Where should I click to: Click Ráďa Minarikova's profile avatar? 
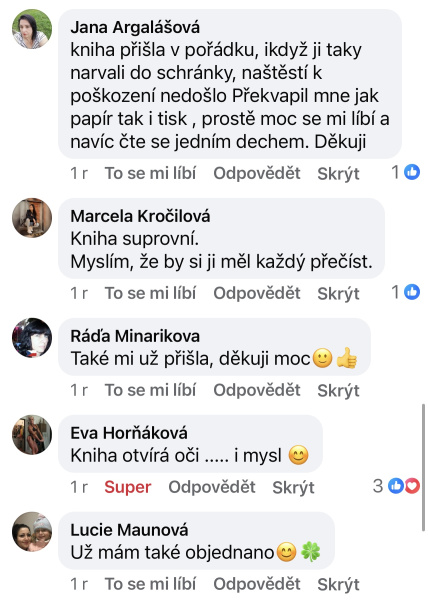coord(32,338)
